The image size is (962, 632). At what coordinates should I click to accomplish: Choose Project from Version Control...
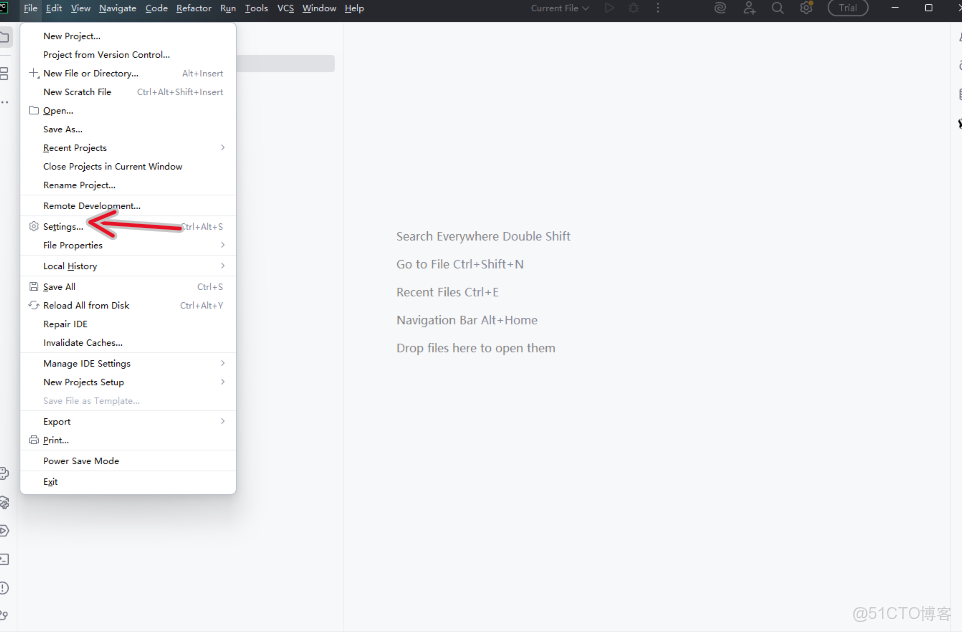coord(128,55)
